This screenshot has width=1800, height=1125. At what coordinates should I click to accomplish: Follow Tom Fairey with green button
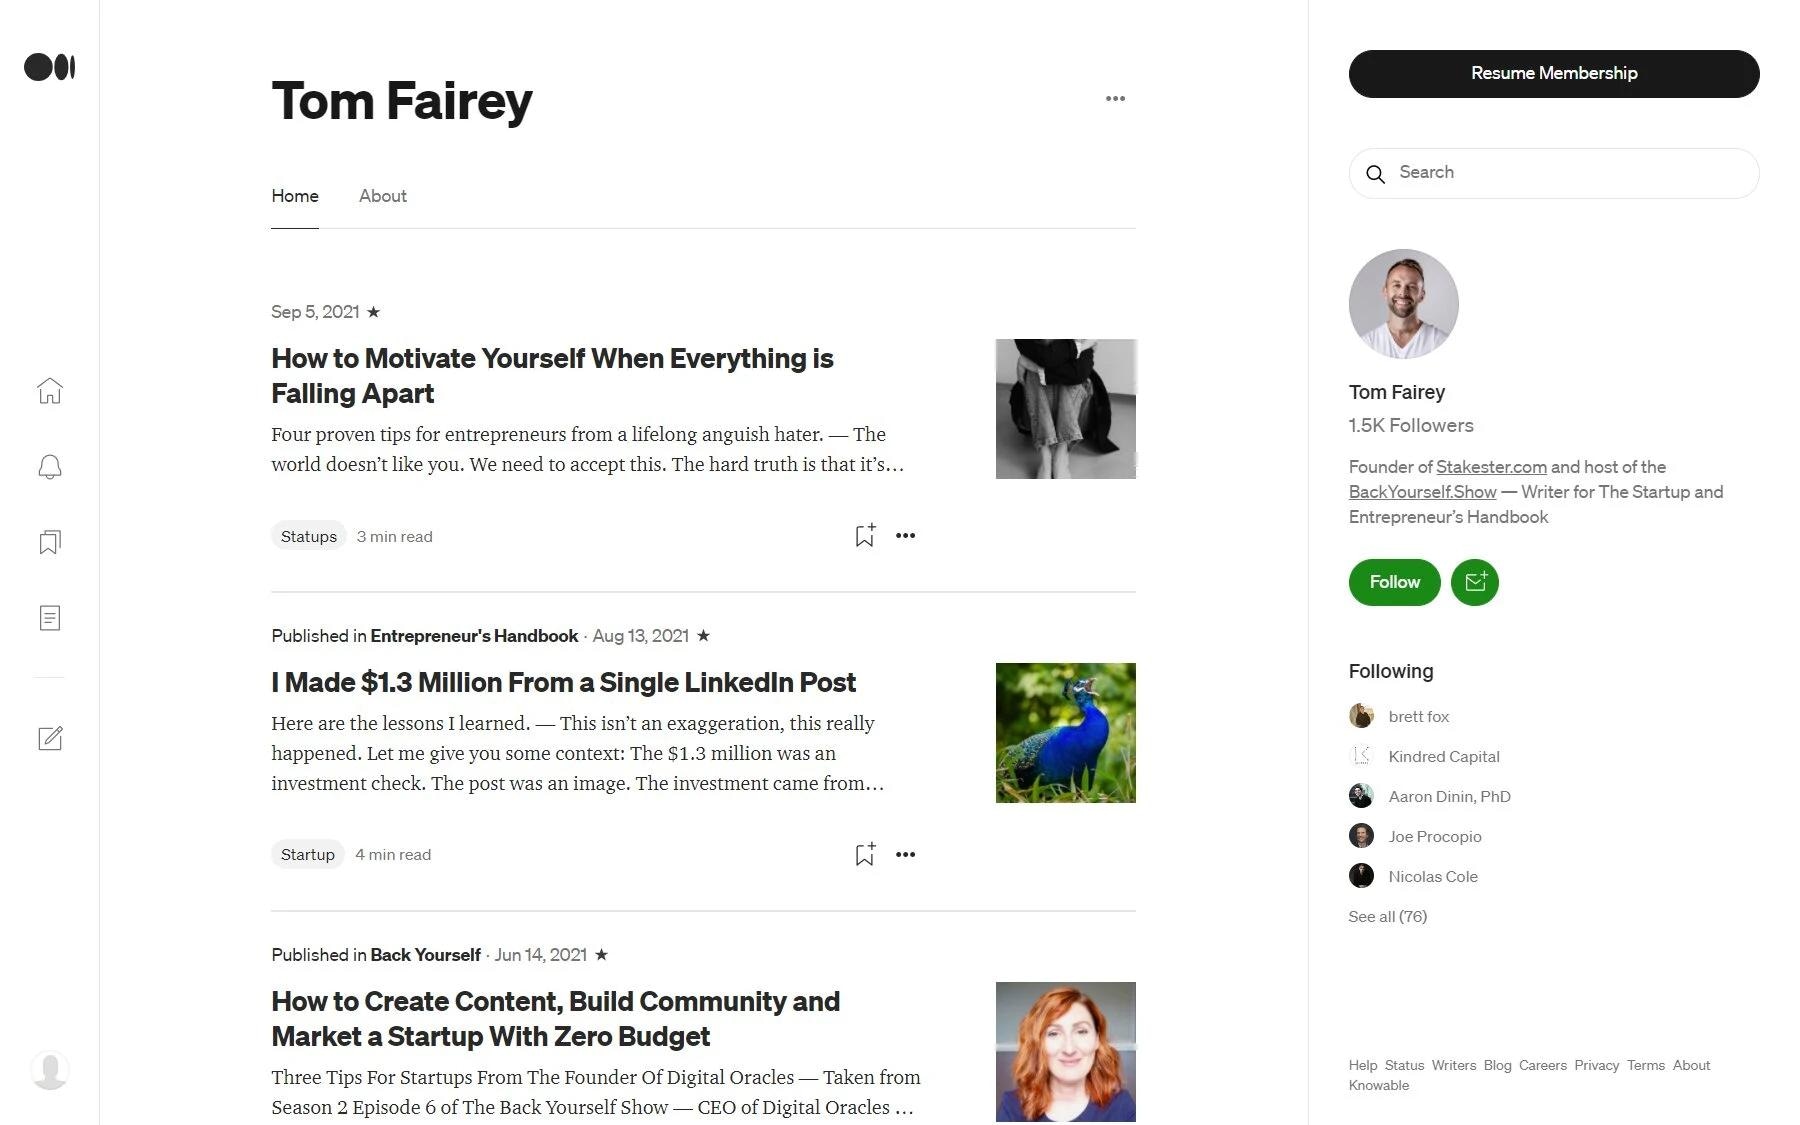click(1395, 582)
